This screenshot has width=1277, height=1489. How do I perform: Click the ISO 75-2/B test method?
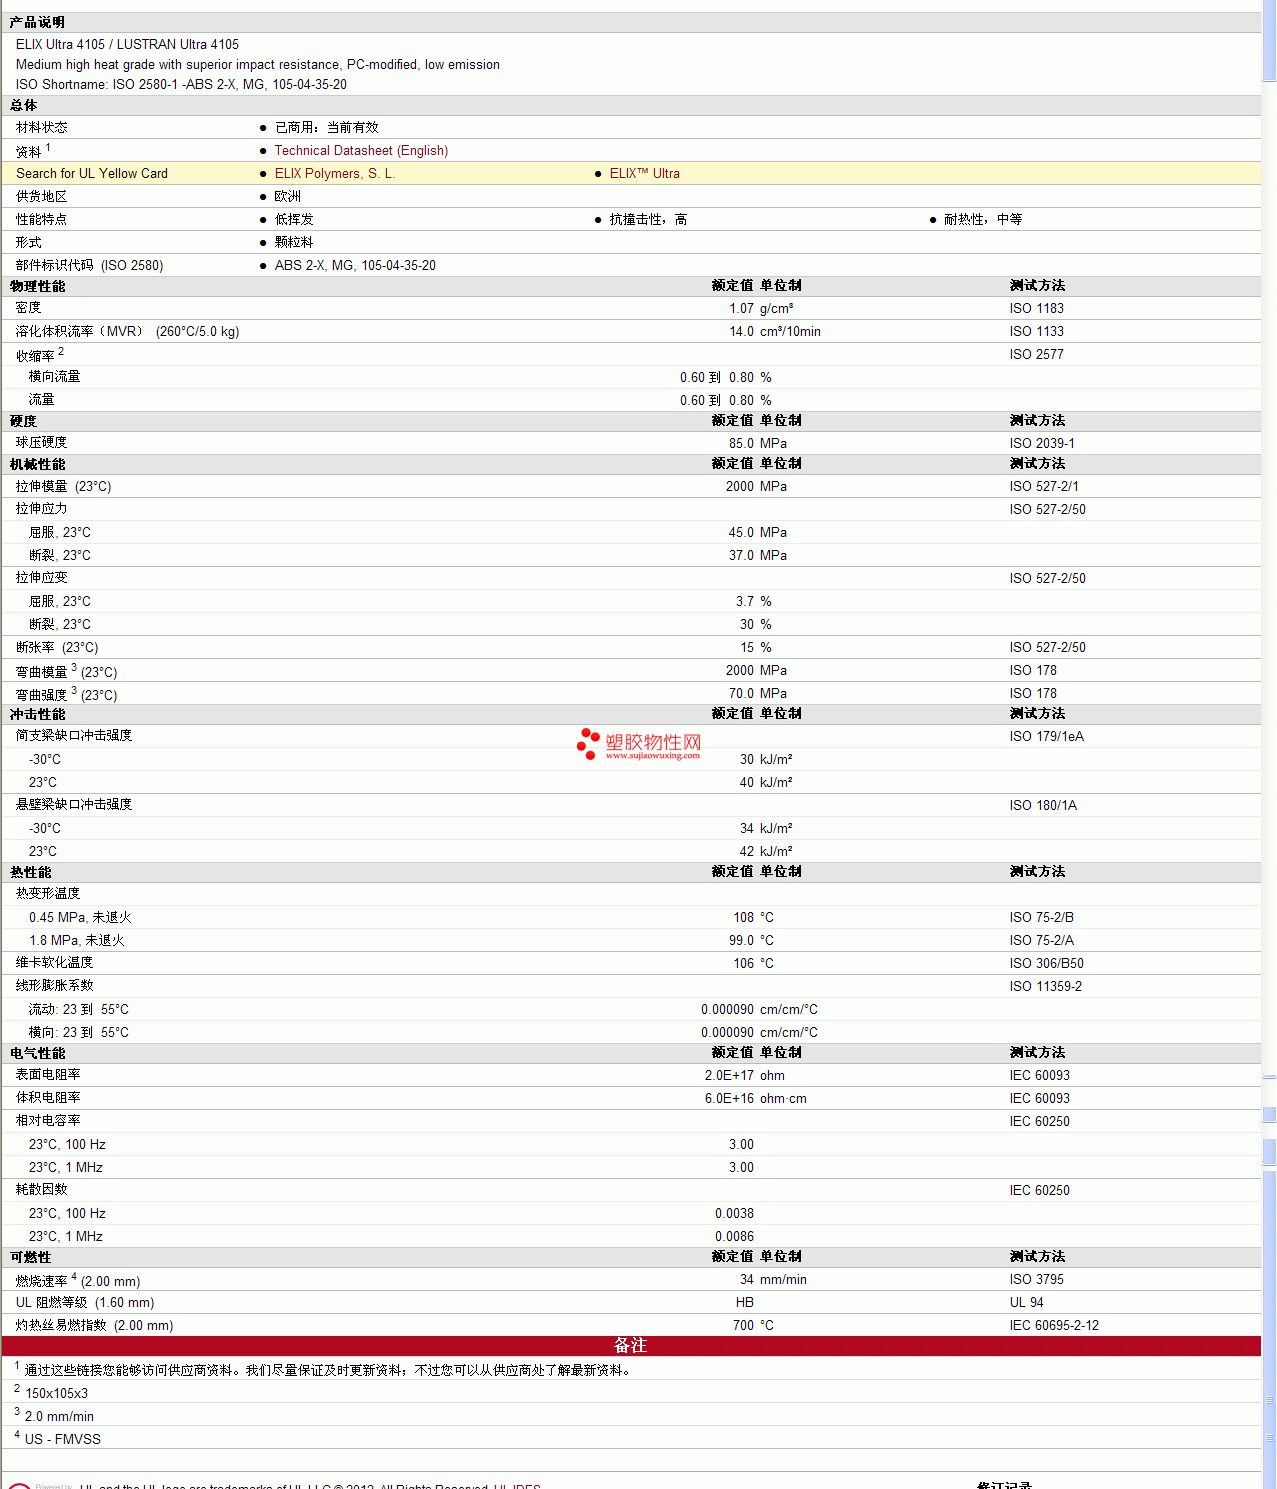coord(1042,917)
